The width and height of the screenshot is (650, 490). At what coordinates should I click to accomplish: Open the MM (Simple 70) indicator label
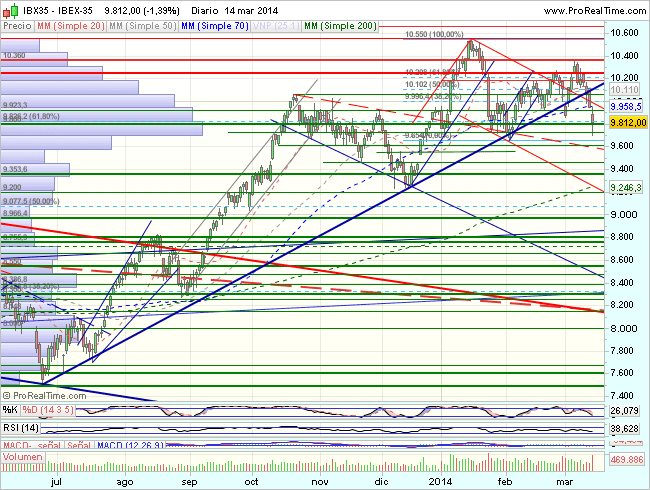click(215, 26)
